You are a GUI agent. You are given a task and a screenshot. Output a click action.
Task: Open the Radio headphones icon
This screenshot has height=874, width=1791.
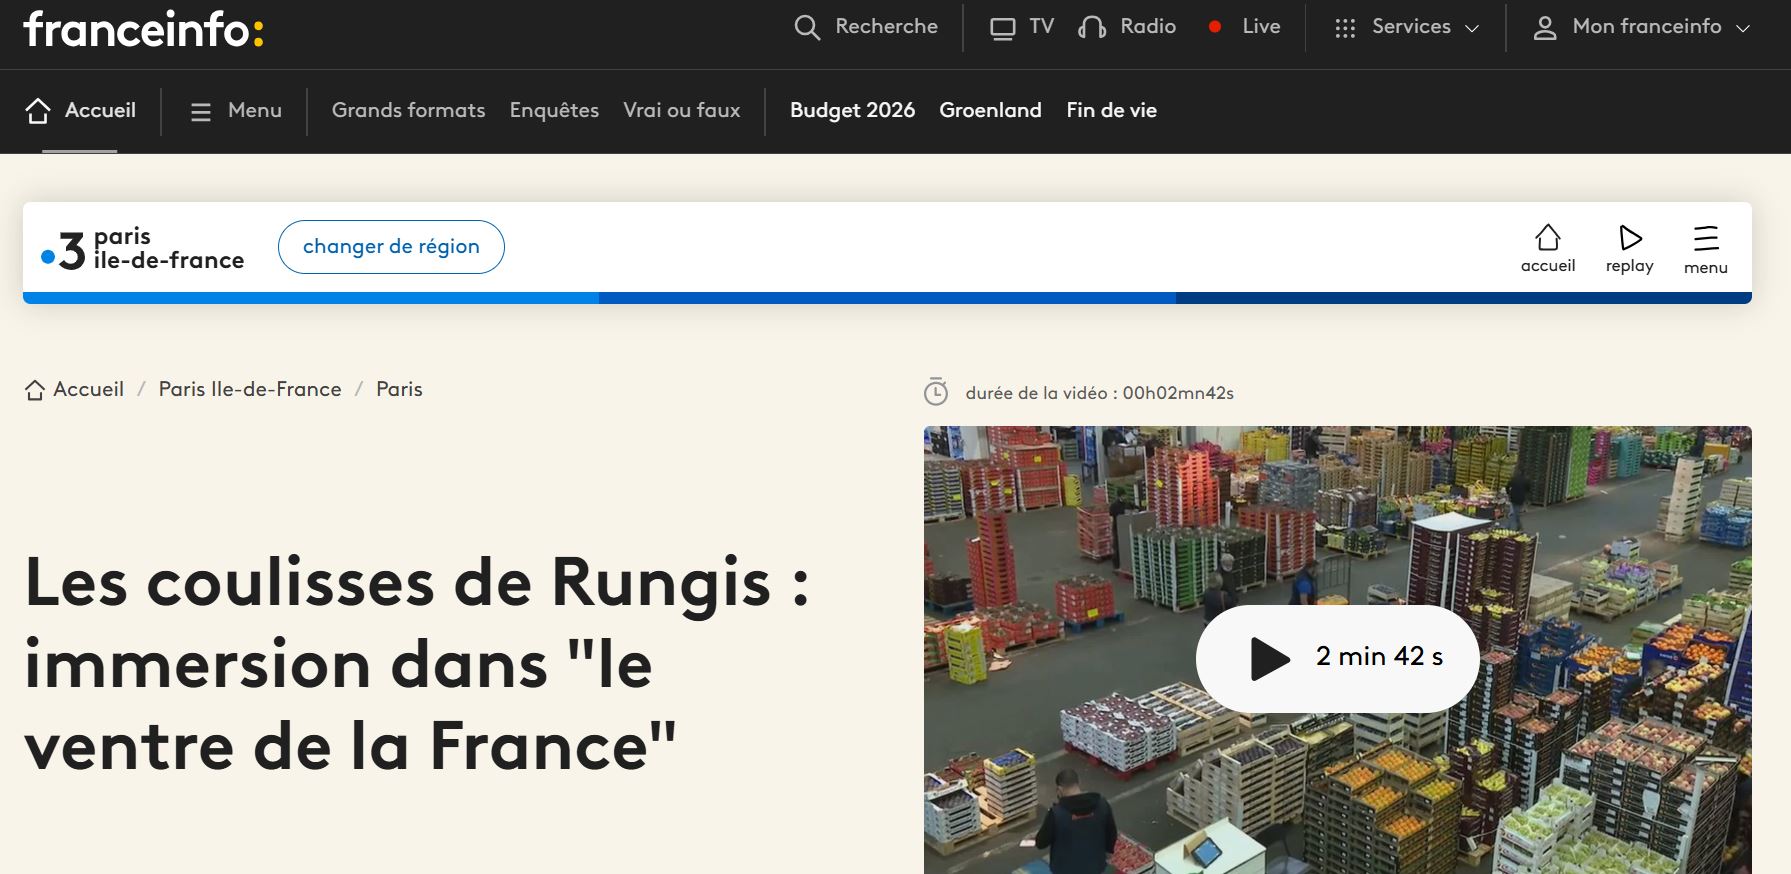pyautogui.click(x=1092, y=27)
